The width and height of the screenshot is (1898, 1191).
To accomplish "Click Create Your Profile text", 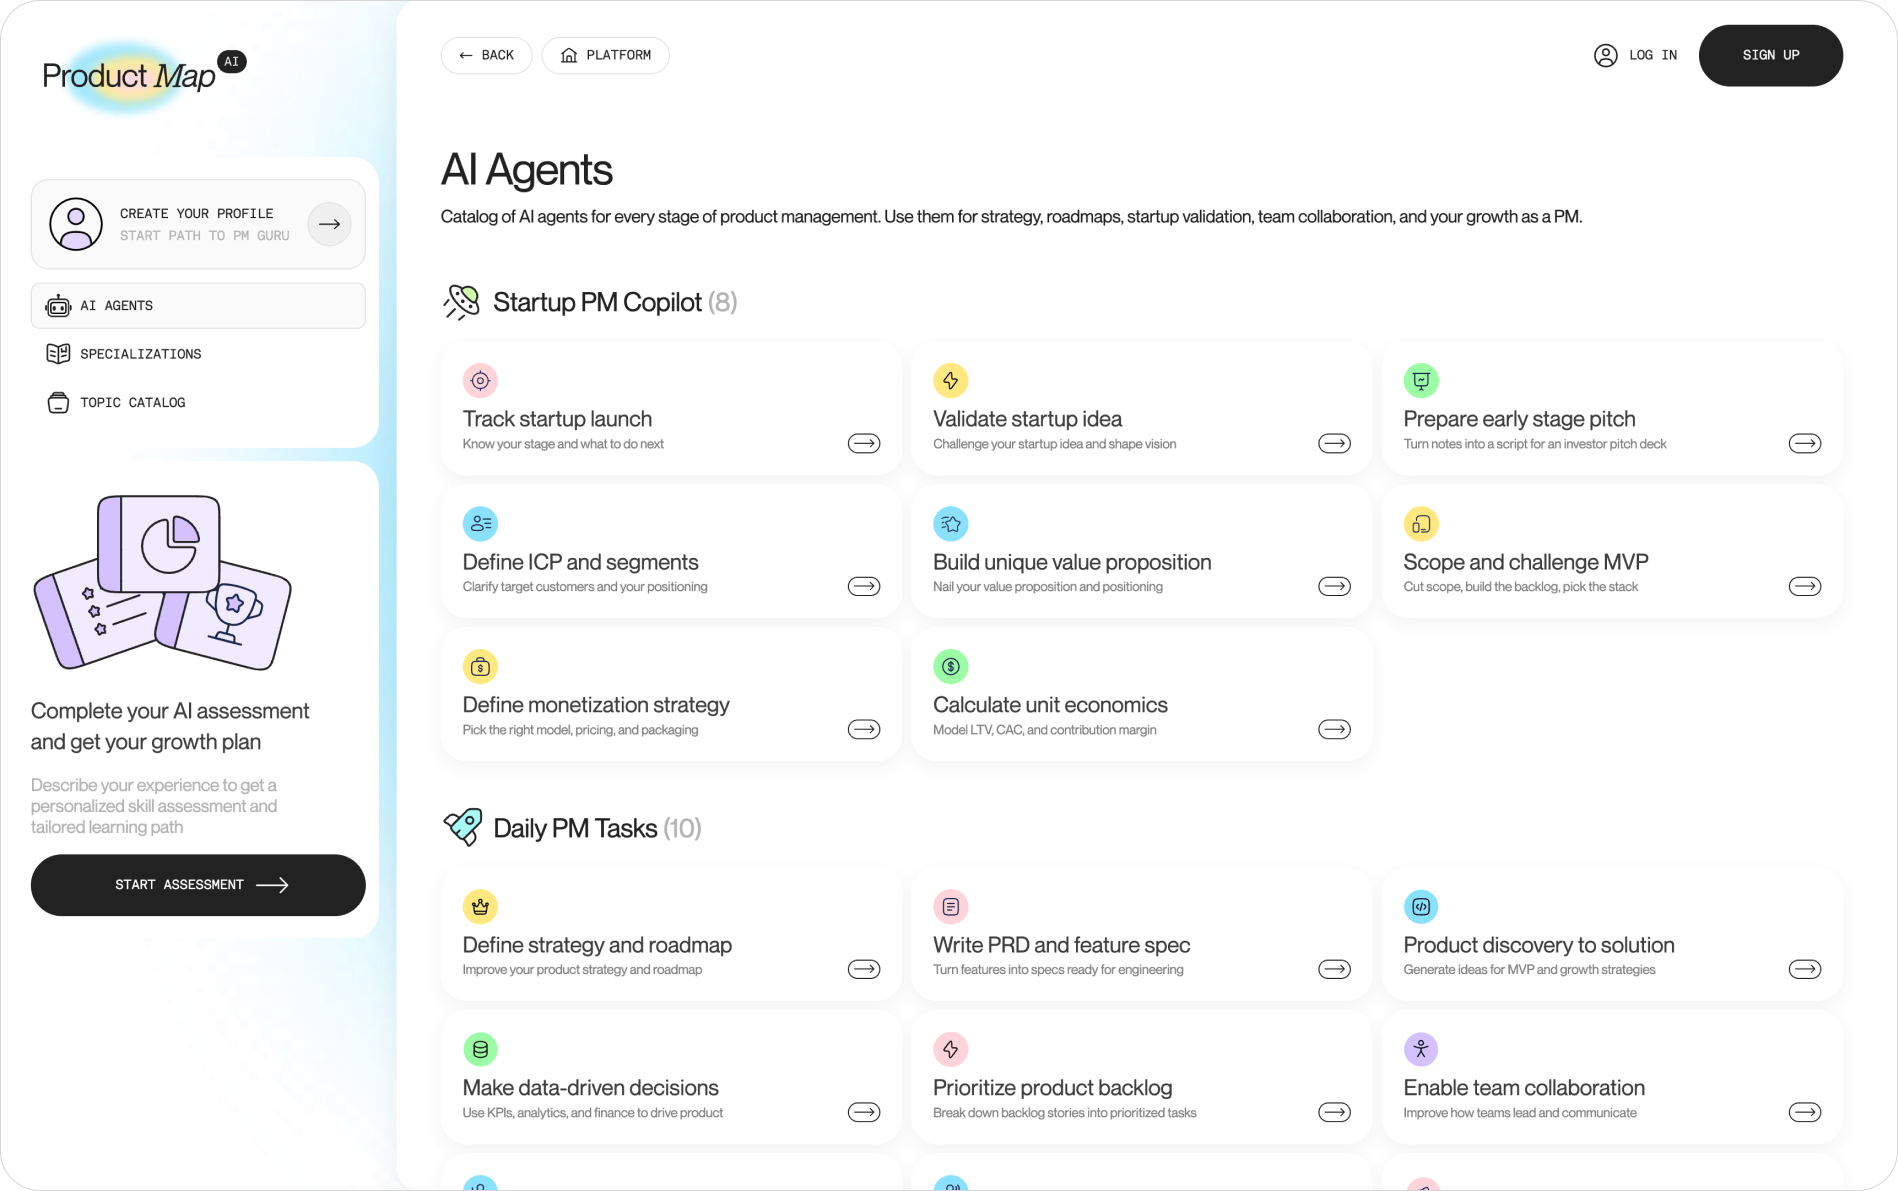I will [x=196, y=214].
